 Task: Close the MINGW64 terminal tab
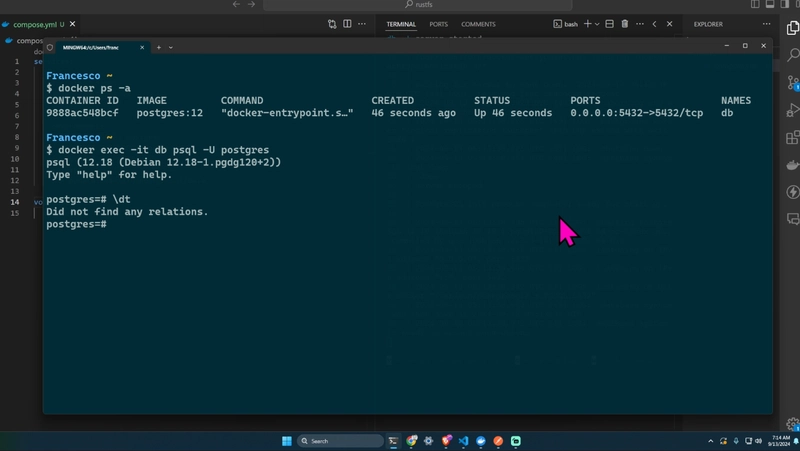click(142, 47)
